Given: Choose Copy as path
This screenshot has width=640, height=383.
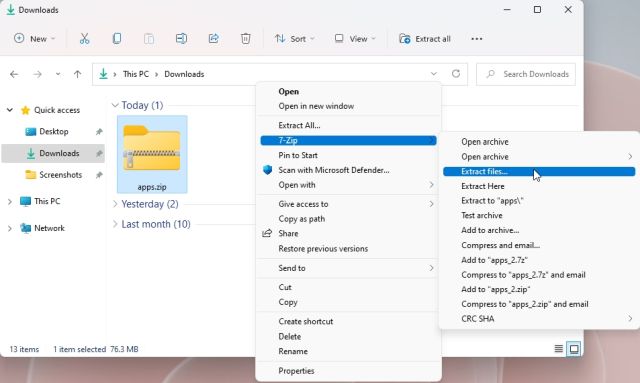Looking at the screenshot, I should [x=302, y=219].
